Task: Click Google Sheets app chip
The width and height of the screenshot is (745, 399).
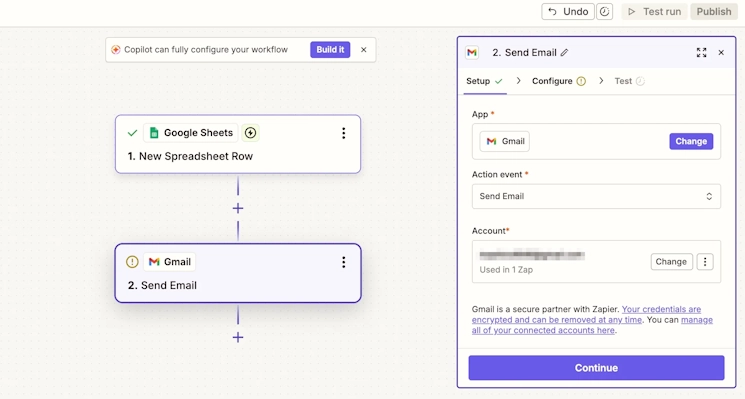Action: point(191,133)
